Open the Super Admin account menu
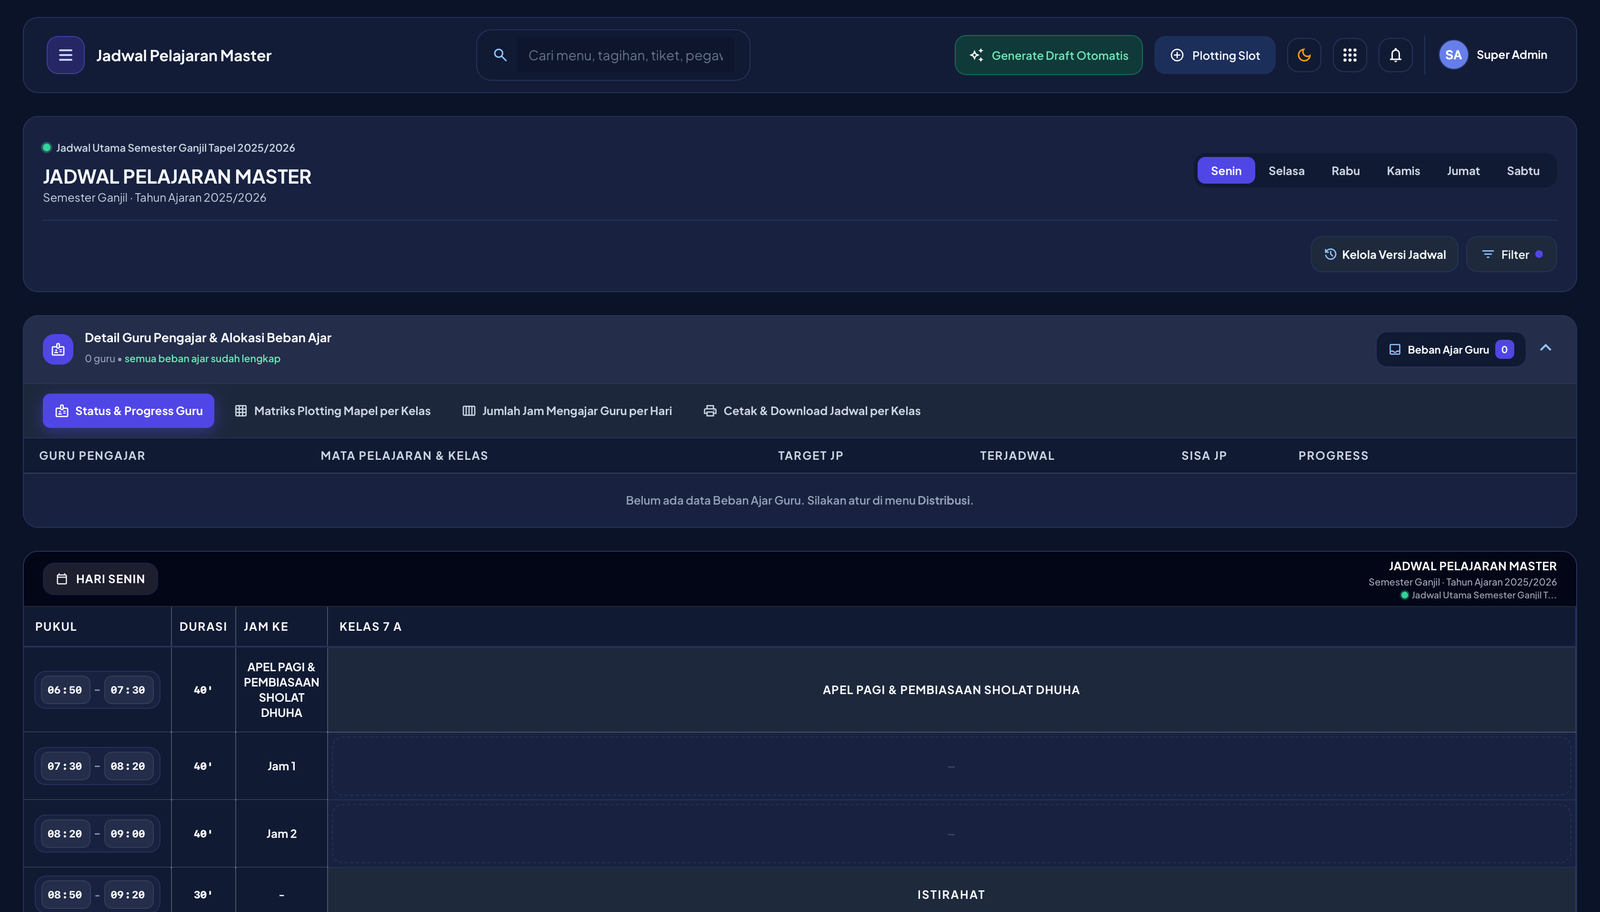 tap(1493, 55)
